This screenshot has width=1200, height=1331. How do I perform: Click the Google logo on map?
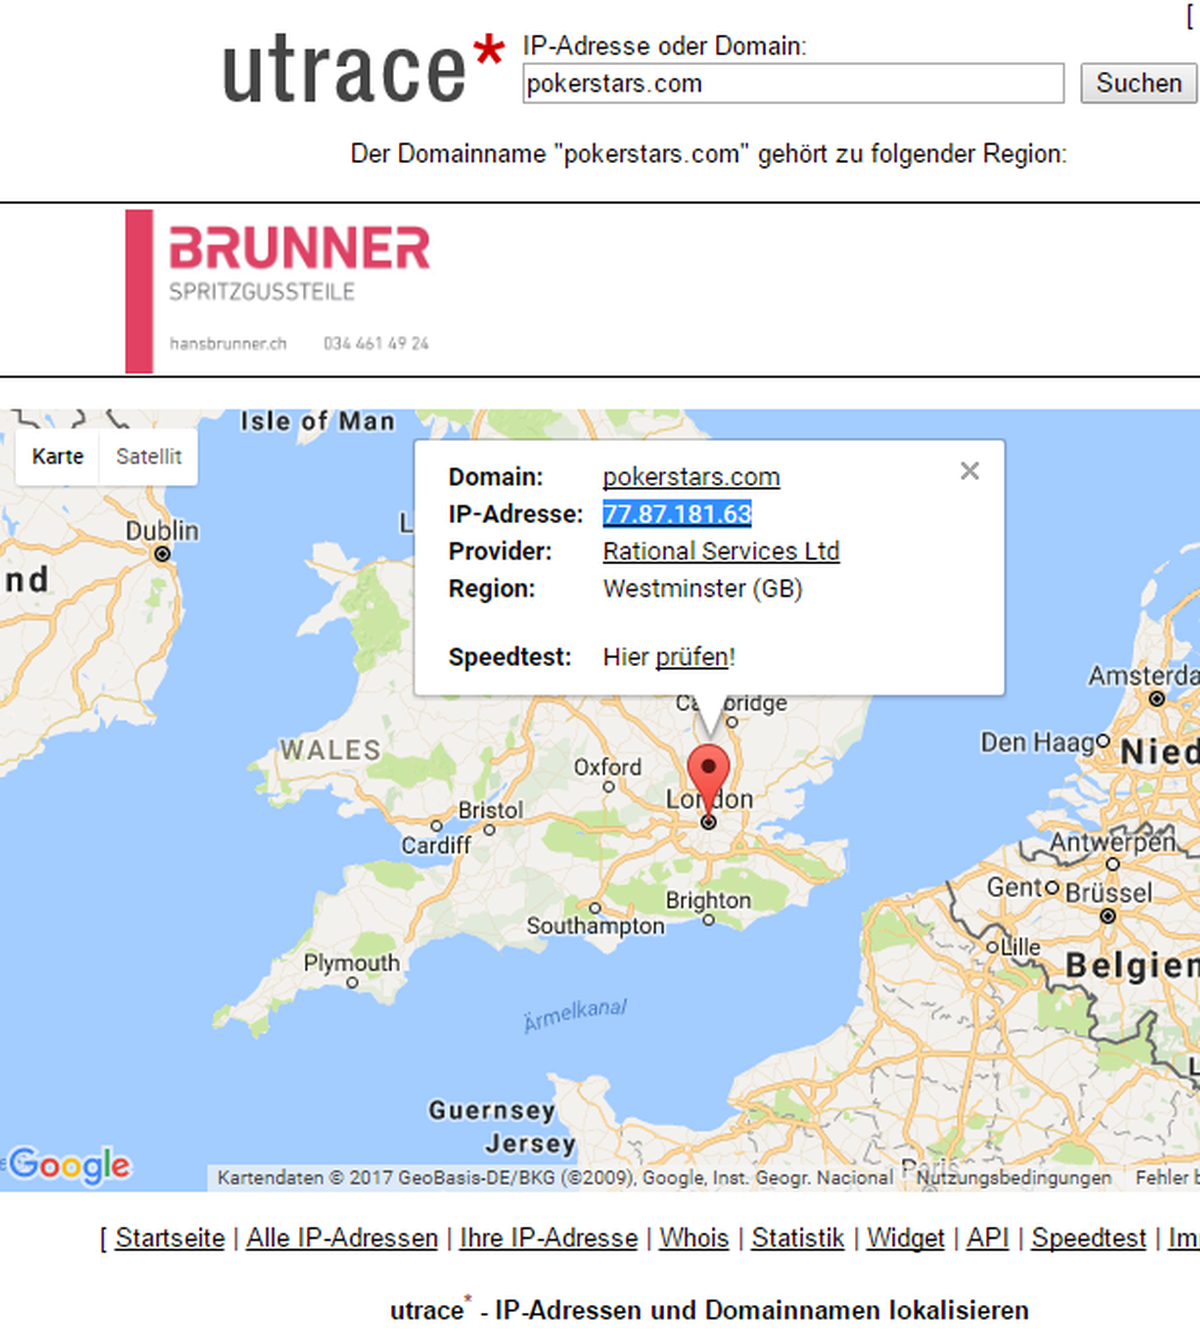pos(70,1166)
